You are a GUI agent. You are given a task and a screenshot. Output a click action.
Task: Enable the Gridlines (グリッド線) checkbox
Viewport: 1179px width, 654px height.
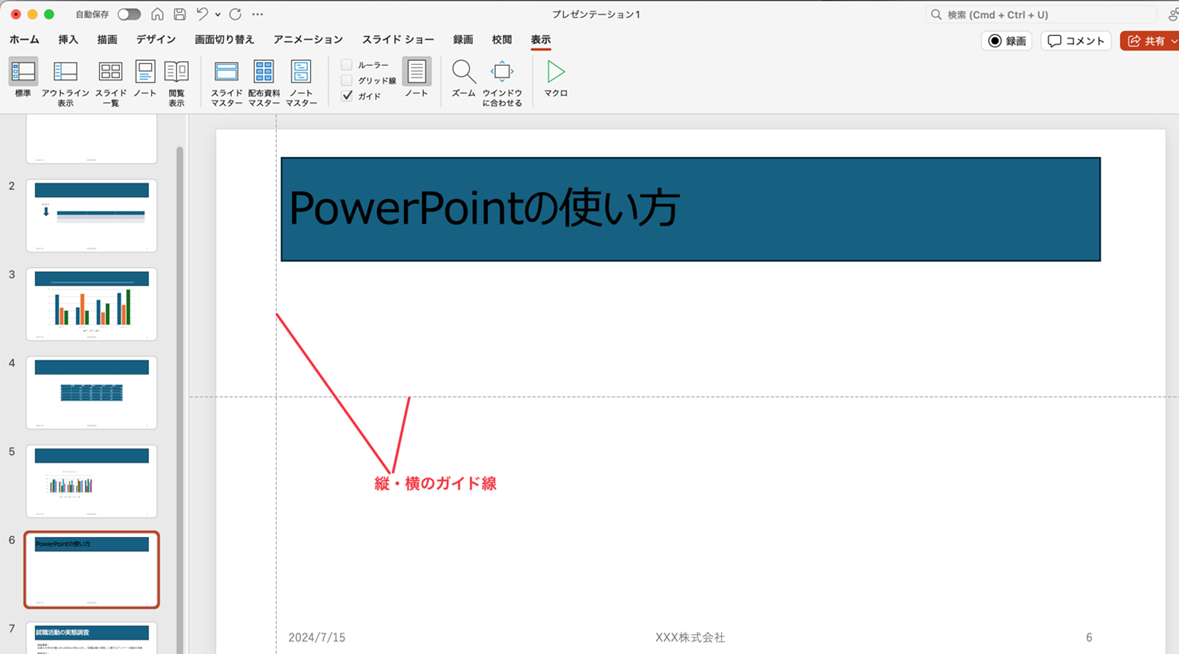(x=347, y=80)
